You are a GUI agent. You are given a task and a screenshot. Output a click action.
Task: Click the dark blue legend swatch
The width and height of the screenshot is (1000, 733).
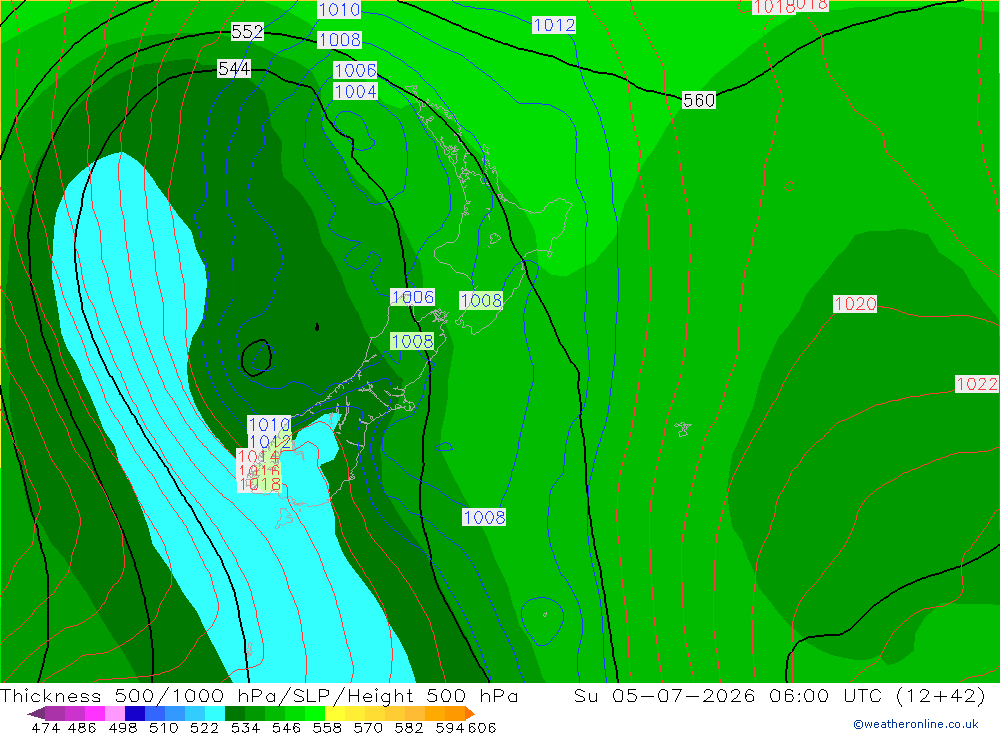tap(135, 713)
